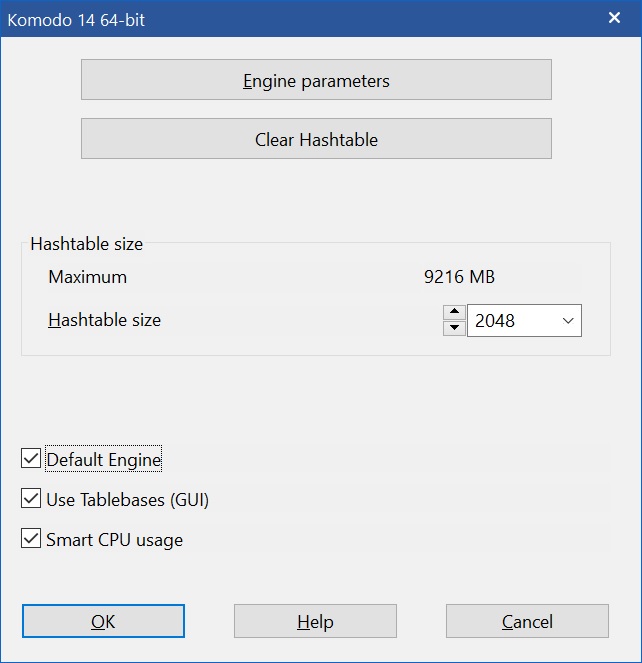The image size is (642, 663).
Task: Click into the 2048 hashtable value field
Action: coord(508,321)
